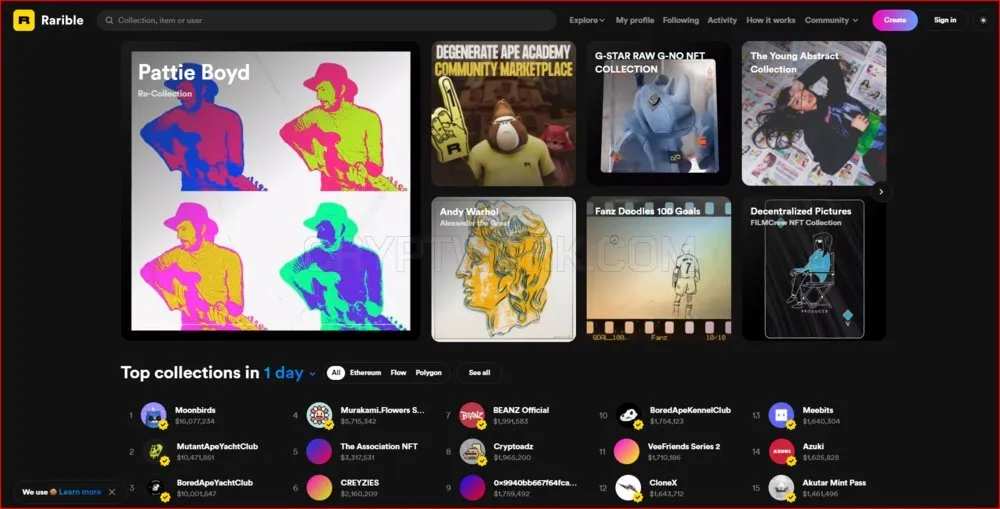Open How it works page
The image size is (1000, 509).
point(770,20)
